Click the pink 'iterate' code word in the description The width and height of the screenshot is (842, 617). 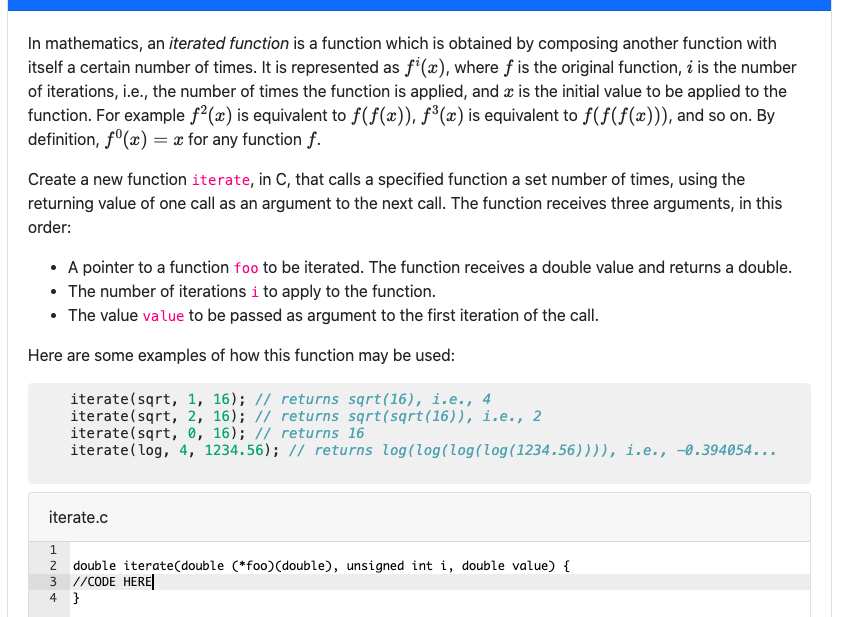(221, 180)
